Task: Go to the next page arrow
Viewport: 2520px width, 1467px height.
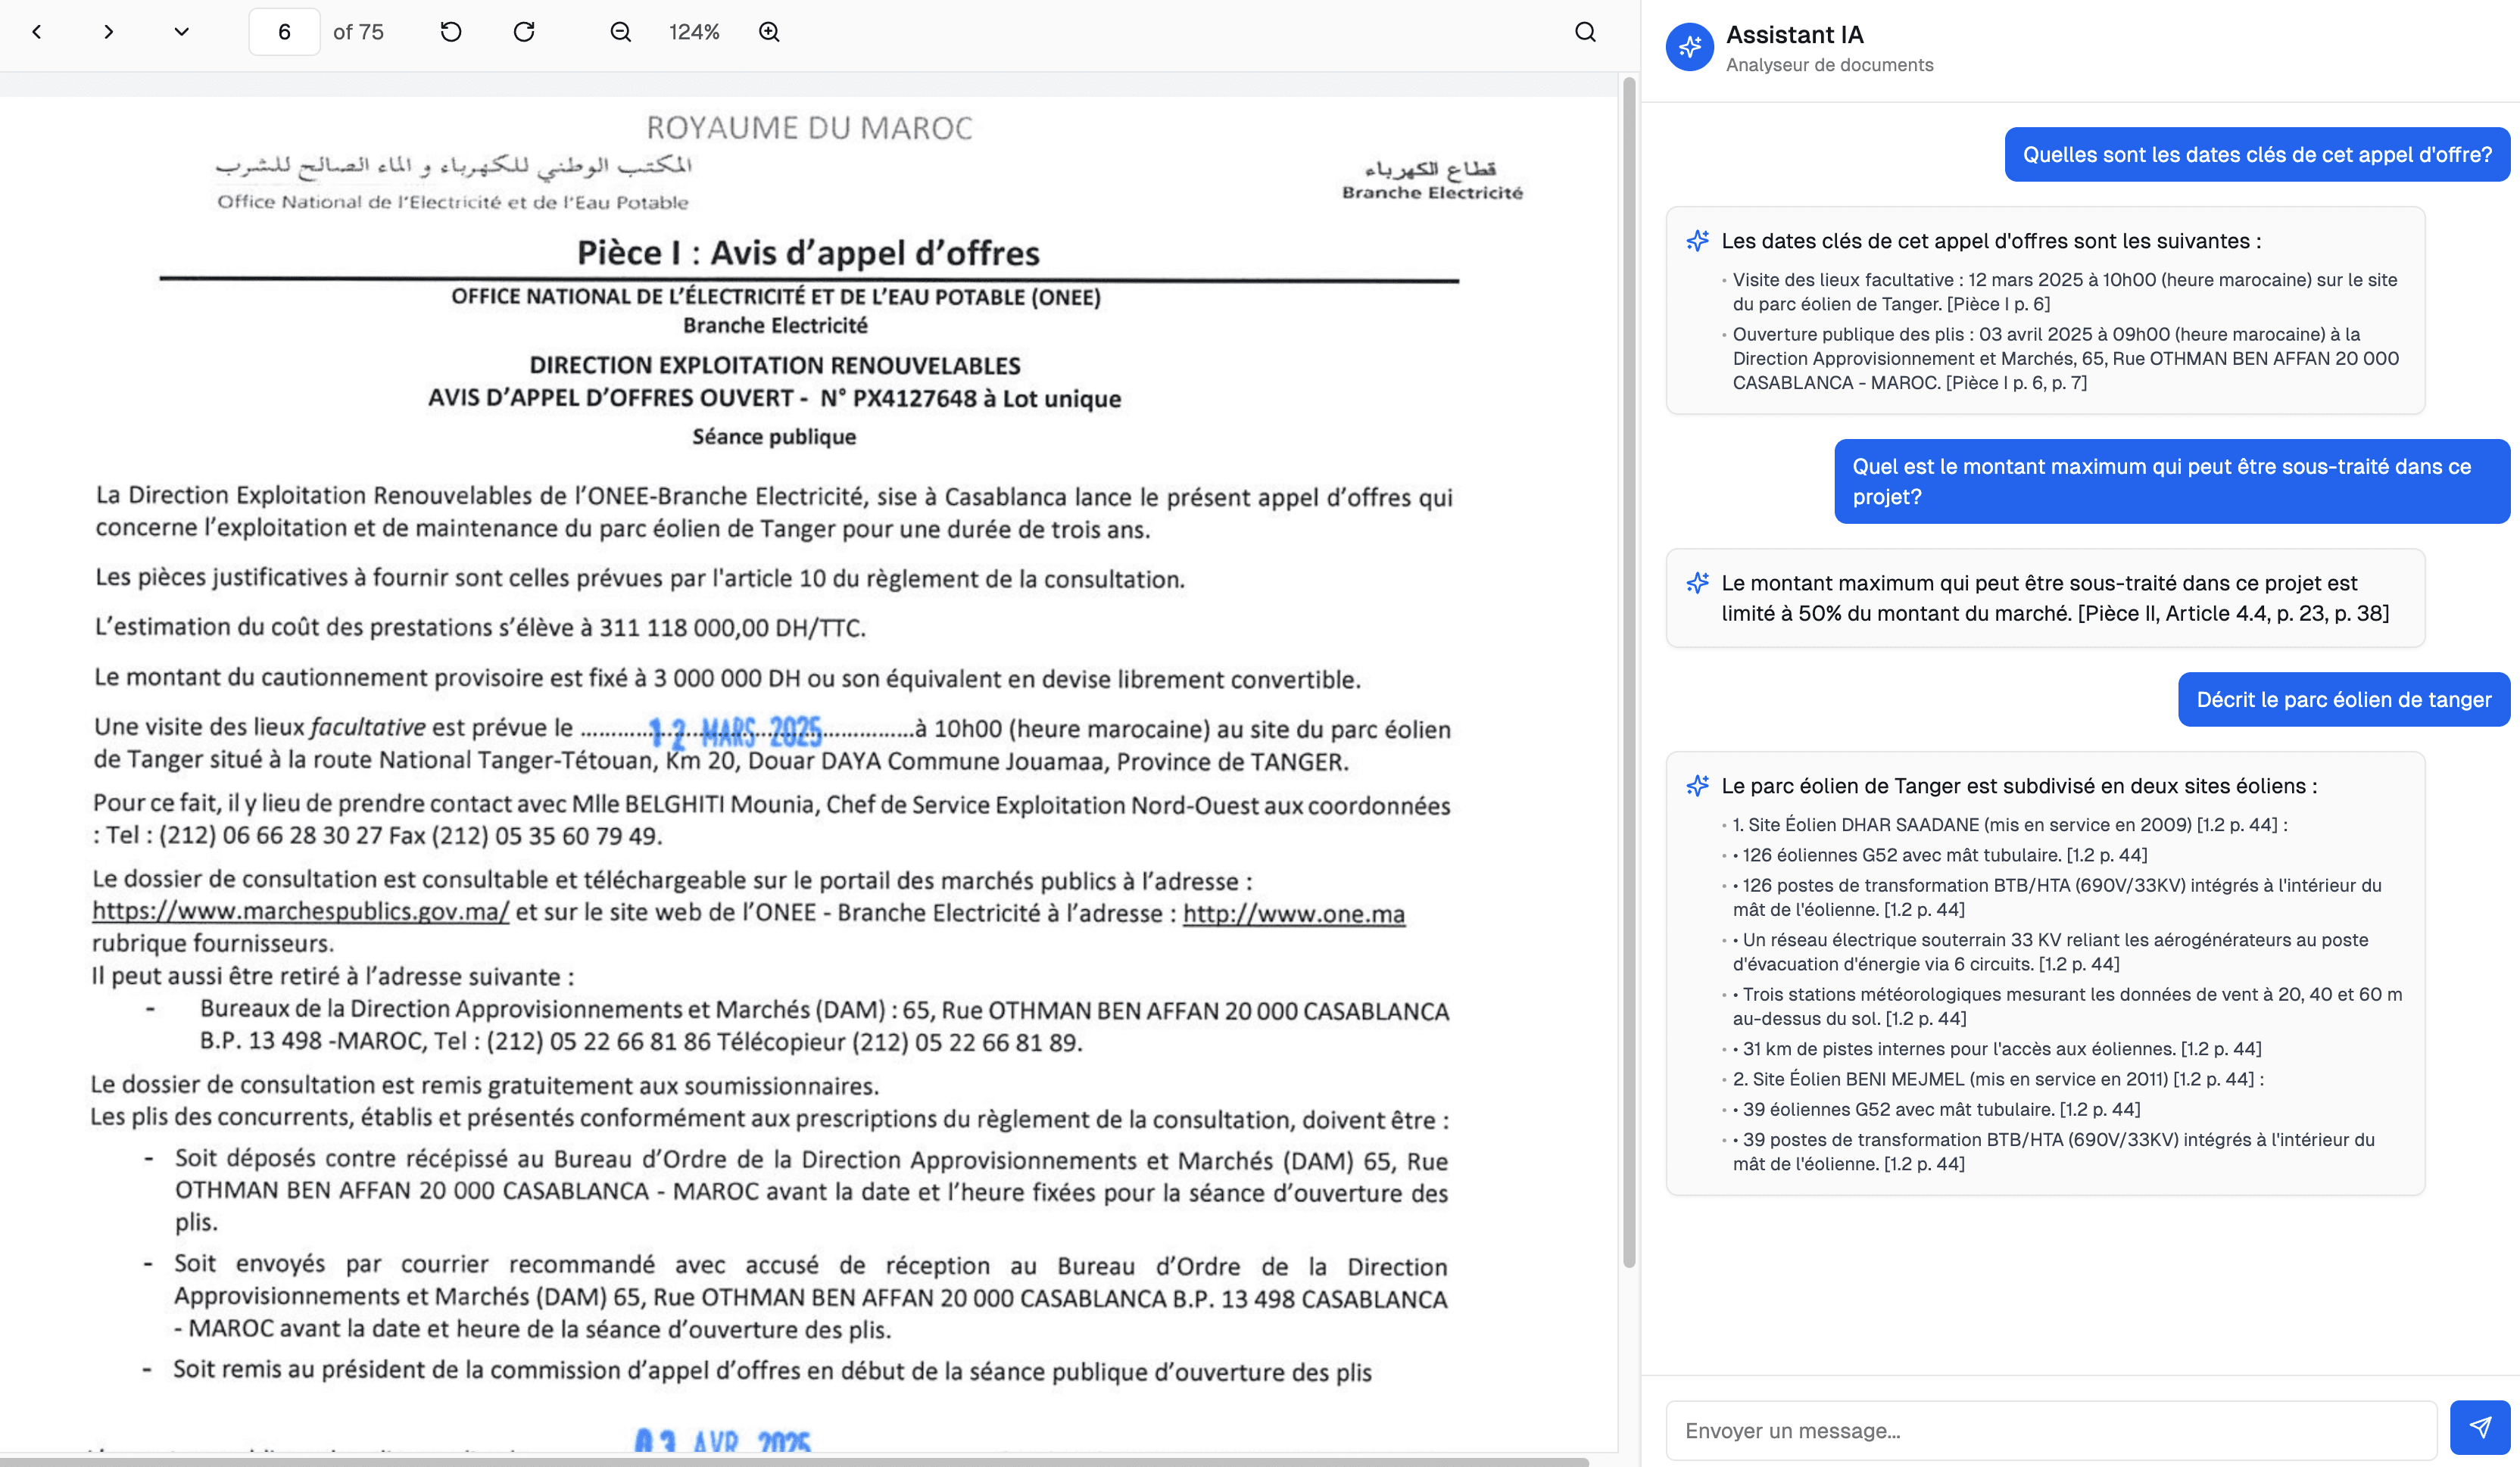Action: coord(109,32)
